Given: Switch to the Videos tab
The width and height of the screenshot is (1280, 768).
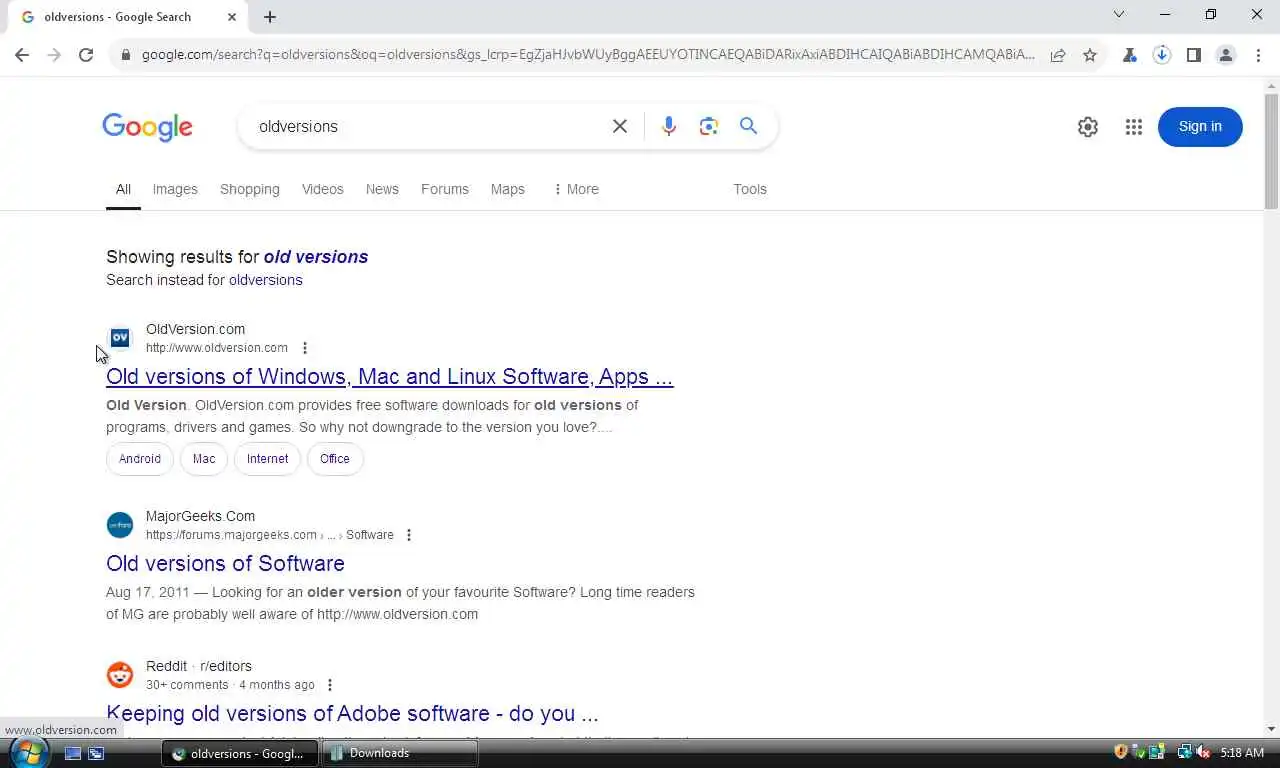Looking at the screenshot, I should click(323, 189).
